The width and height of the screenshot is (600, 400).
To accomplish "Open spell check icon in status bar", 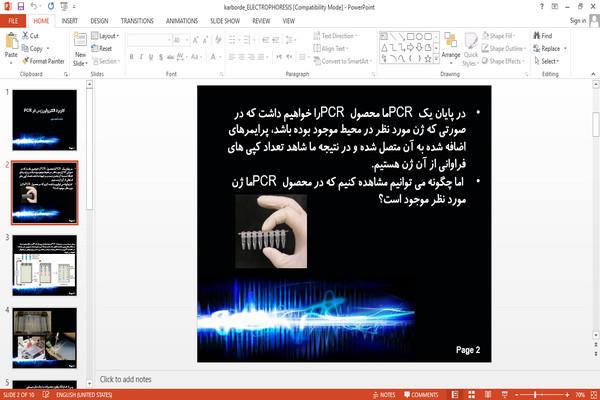I will click(x=46, y=395).
